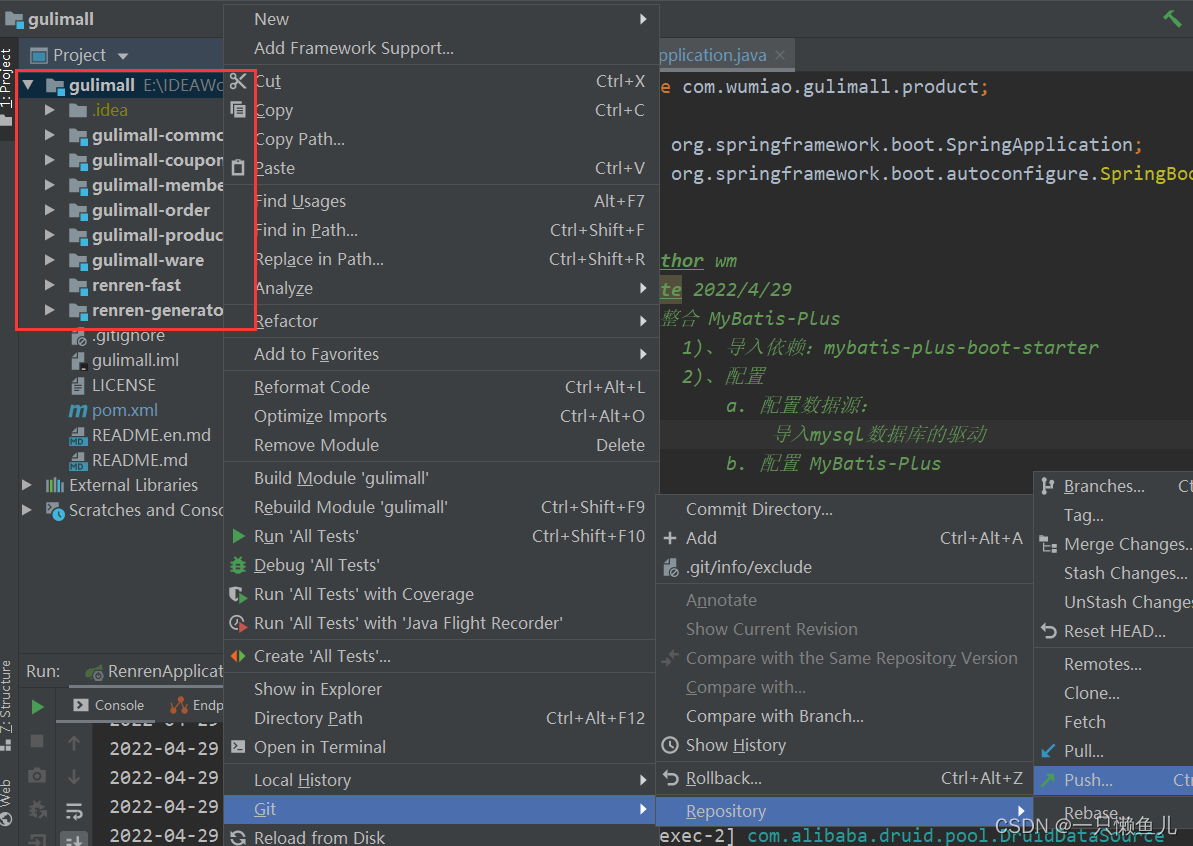This screenshot has height=846, width=1193.
Task: Click the Cut scissors icon
Action: pos(238,81)
